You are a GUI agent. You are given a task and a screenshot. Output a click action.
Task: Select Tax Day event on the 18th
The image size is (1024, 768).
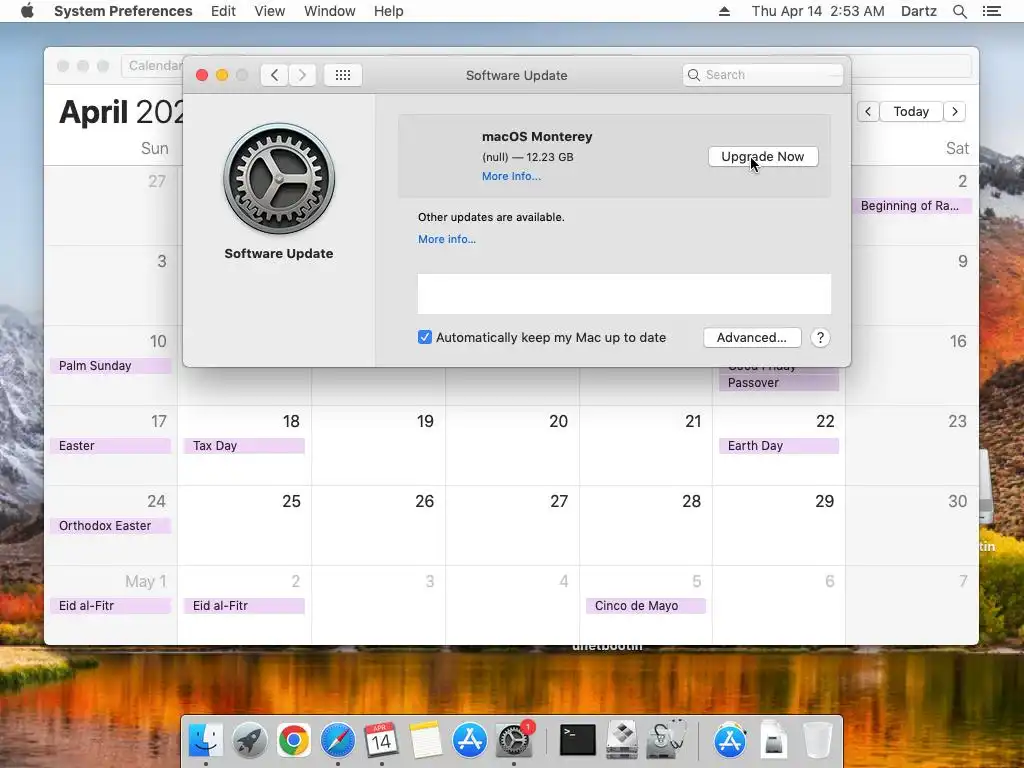[x=244, y=446]
